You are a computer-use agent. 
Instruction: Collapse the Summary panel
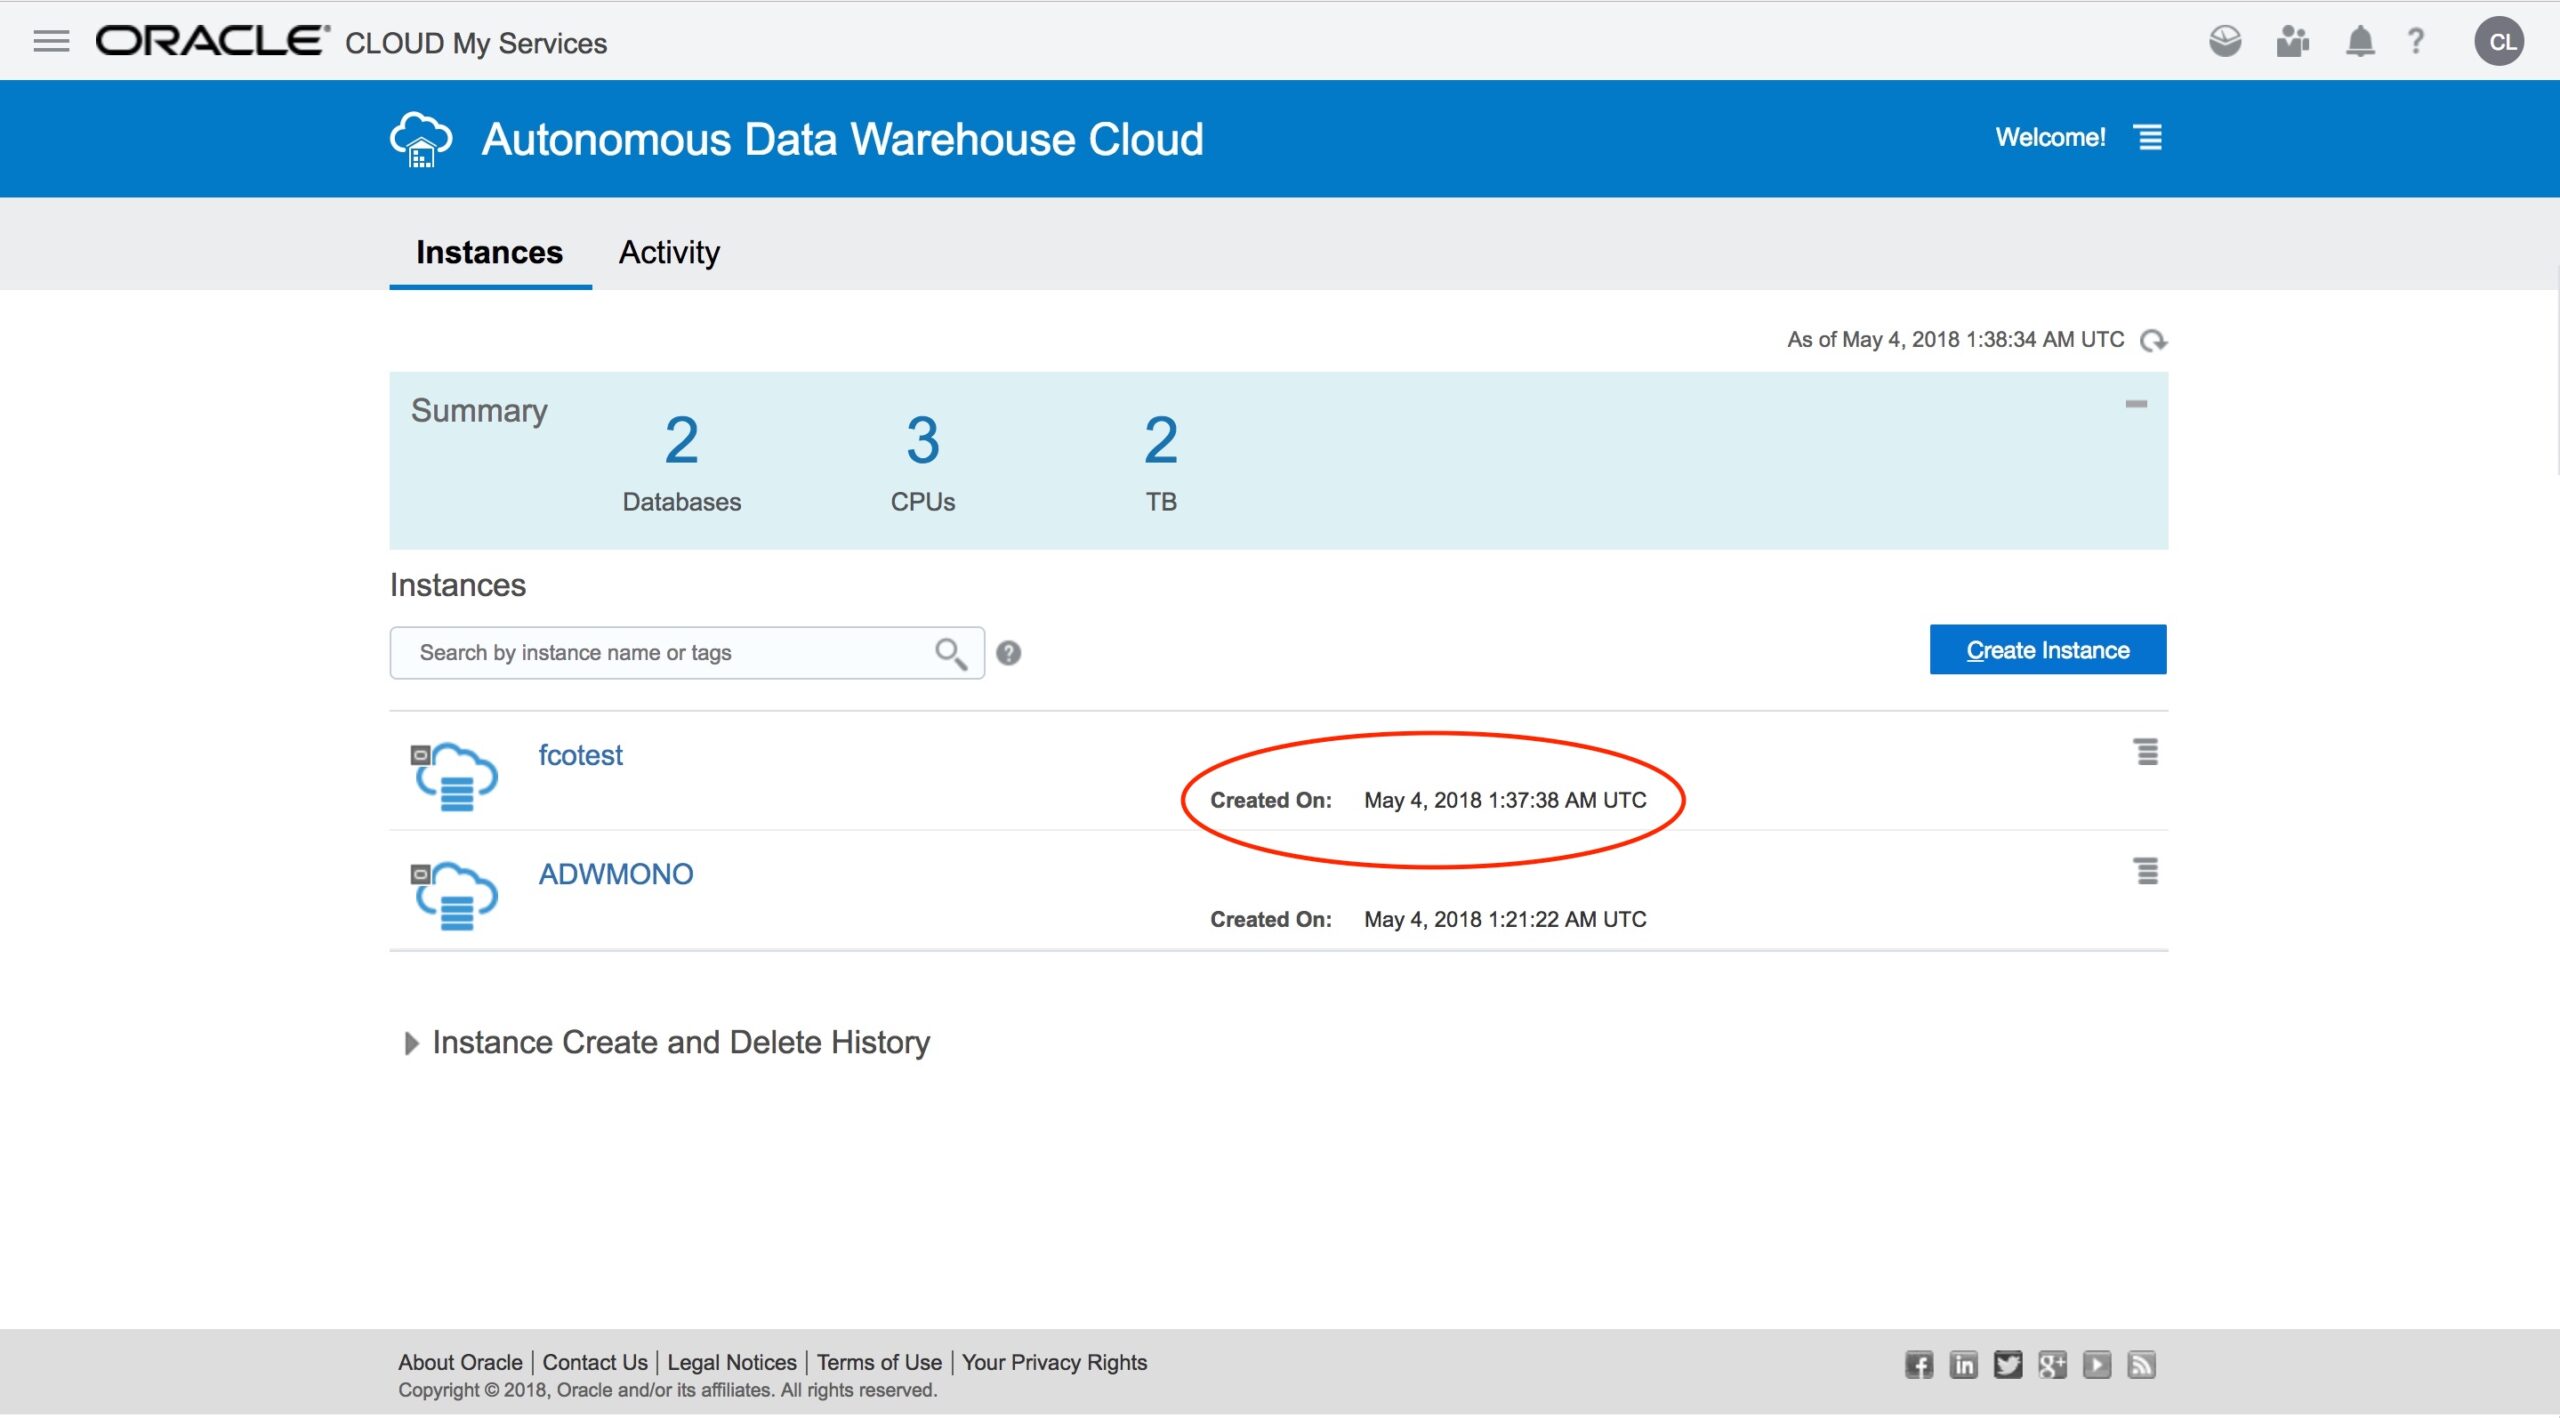coord(2136,405)
